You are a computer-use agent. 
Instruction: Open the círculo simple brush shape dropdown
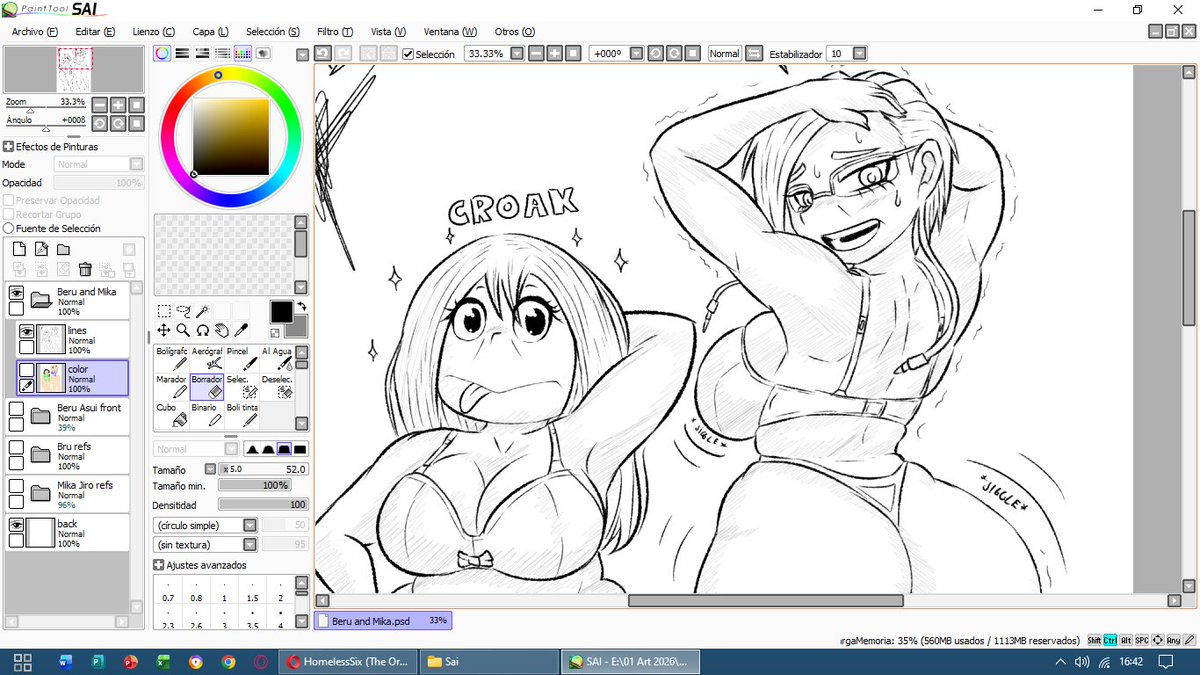[x=250, y=525]
